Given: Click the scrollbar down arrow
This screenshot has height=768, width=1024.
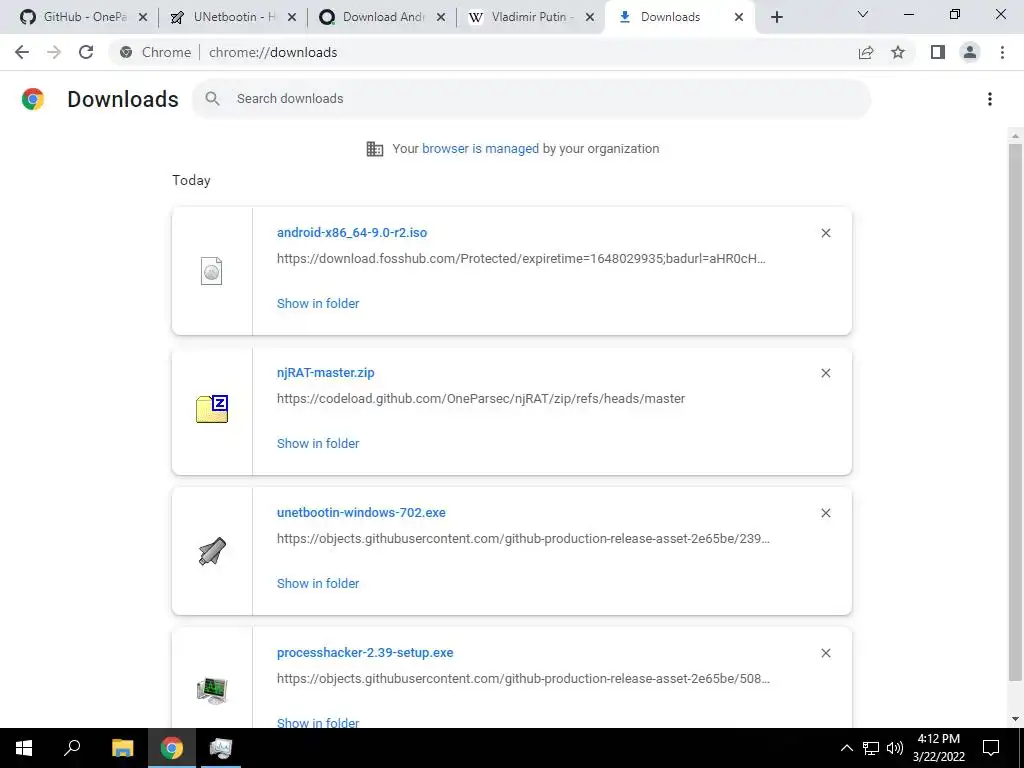Looking at the screenshot, I should pos(1015,719).
